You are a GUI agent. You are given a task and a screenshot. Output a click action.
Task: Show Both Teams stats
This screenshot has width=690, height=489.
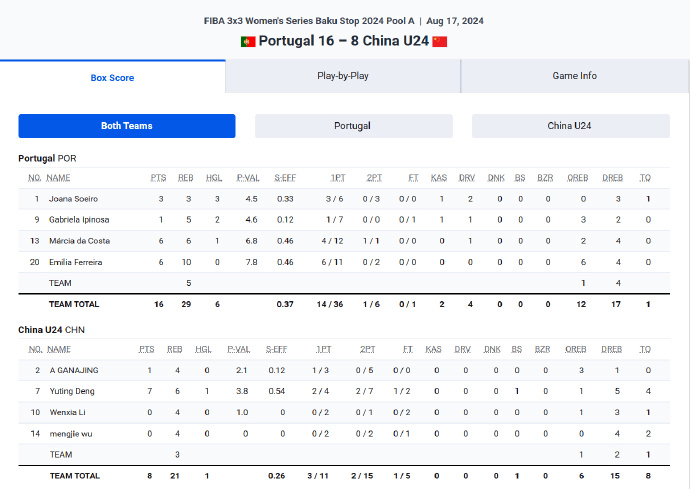(x=127, y=126)
